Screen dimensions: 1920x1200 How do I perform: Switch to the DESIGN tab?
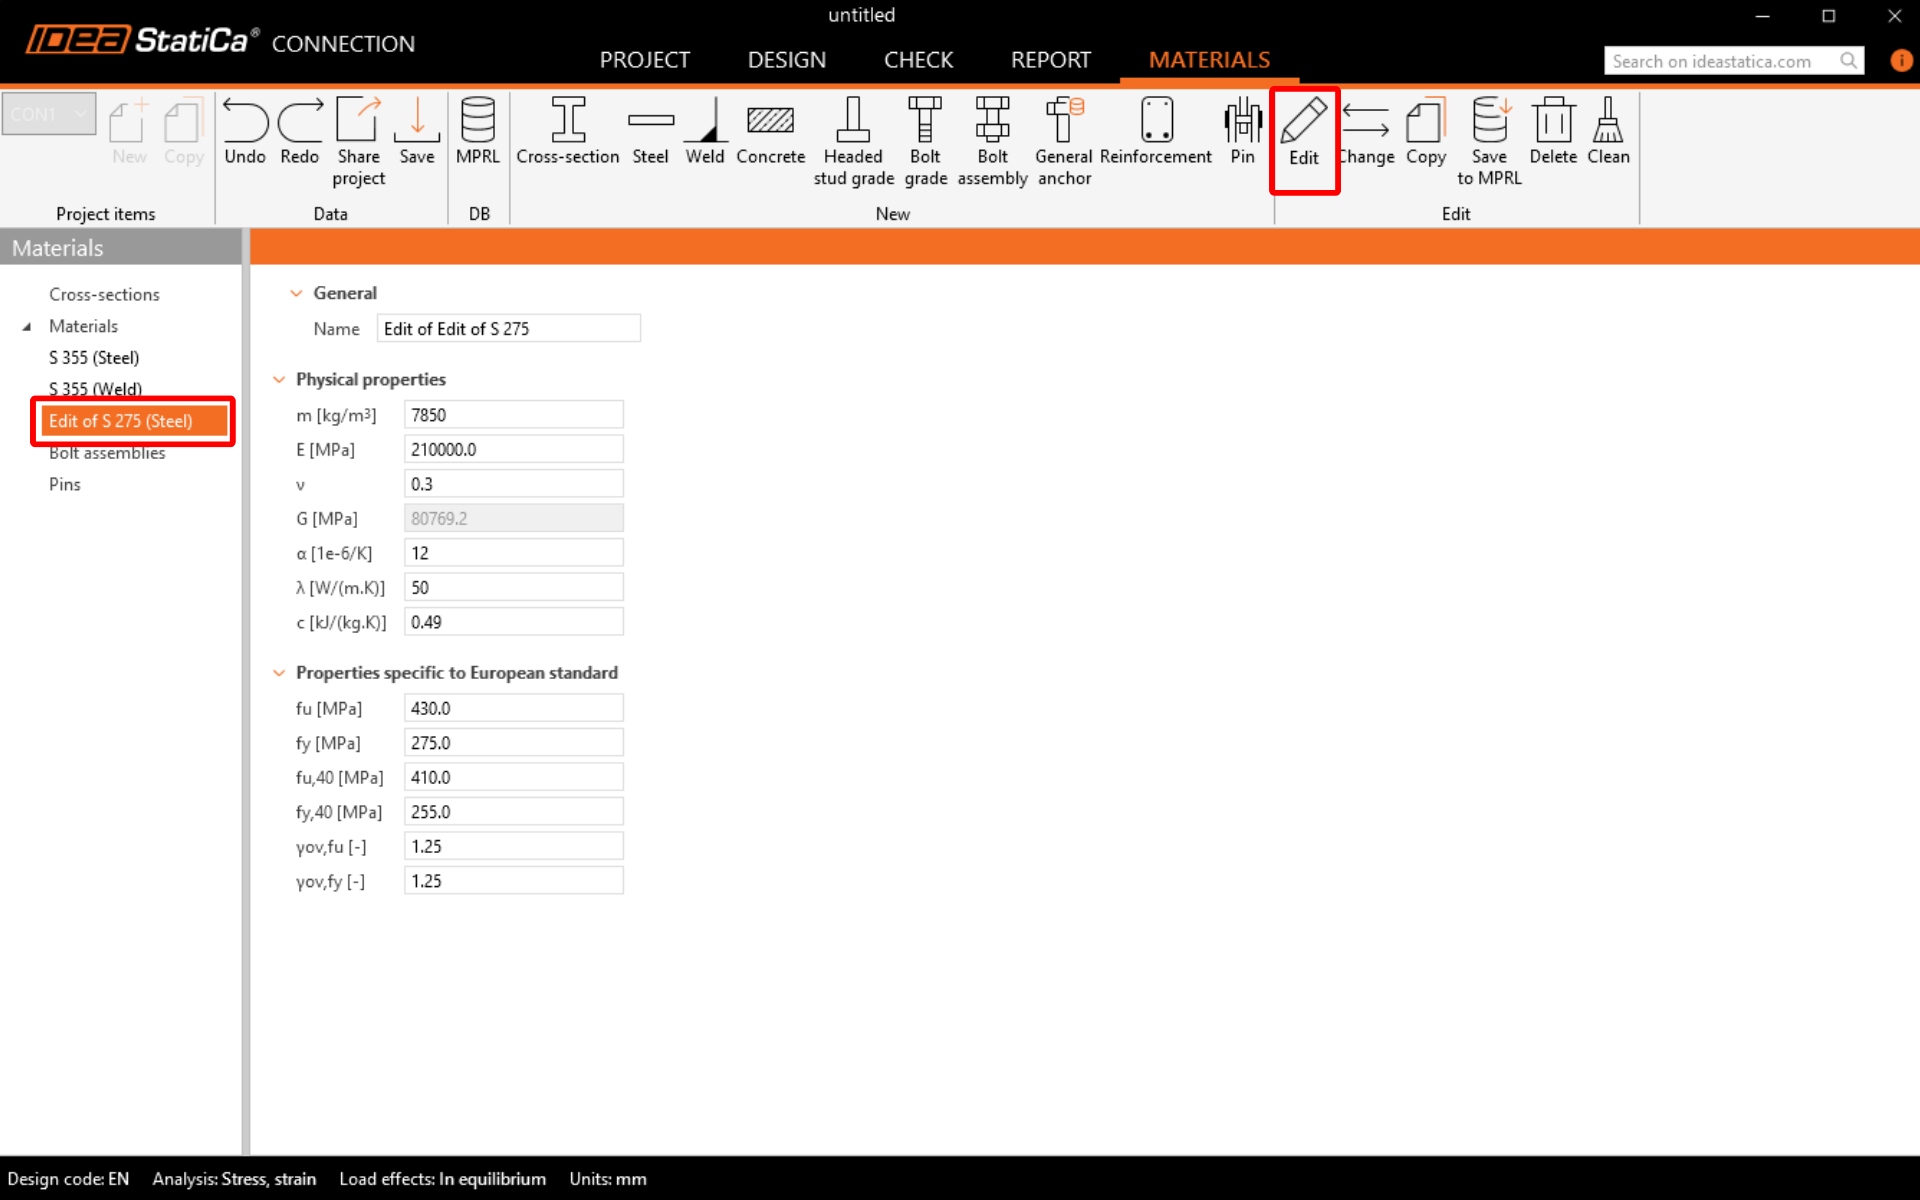pos(787,60)
